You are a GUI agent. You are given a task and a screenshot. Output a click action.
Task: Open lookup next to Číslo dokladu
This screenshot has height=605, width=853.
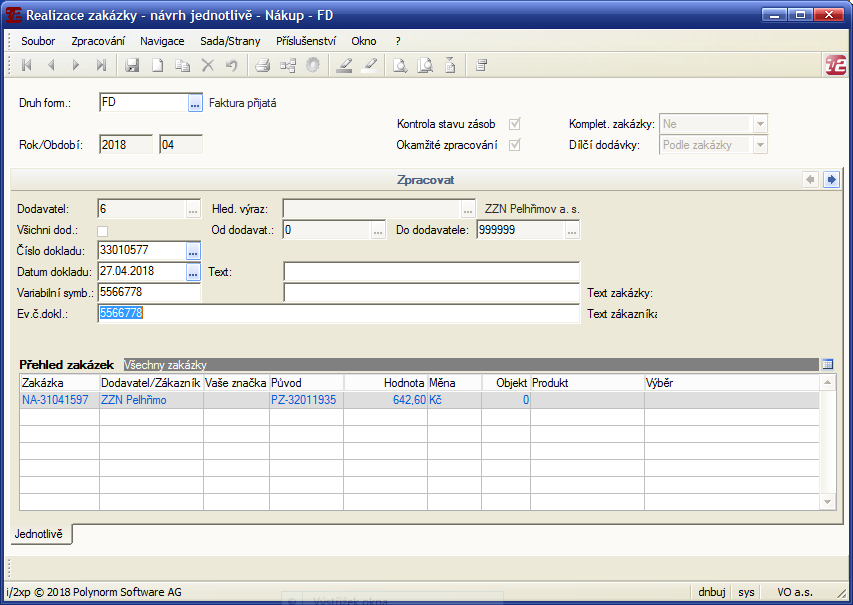tap(193, 251)
